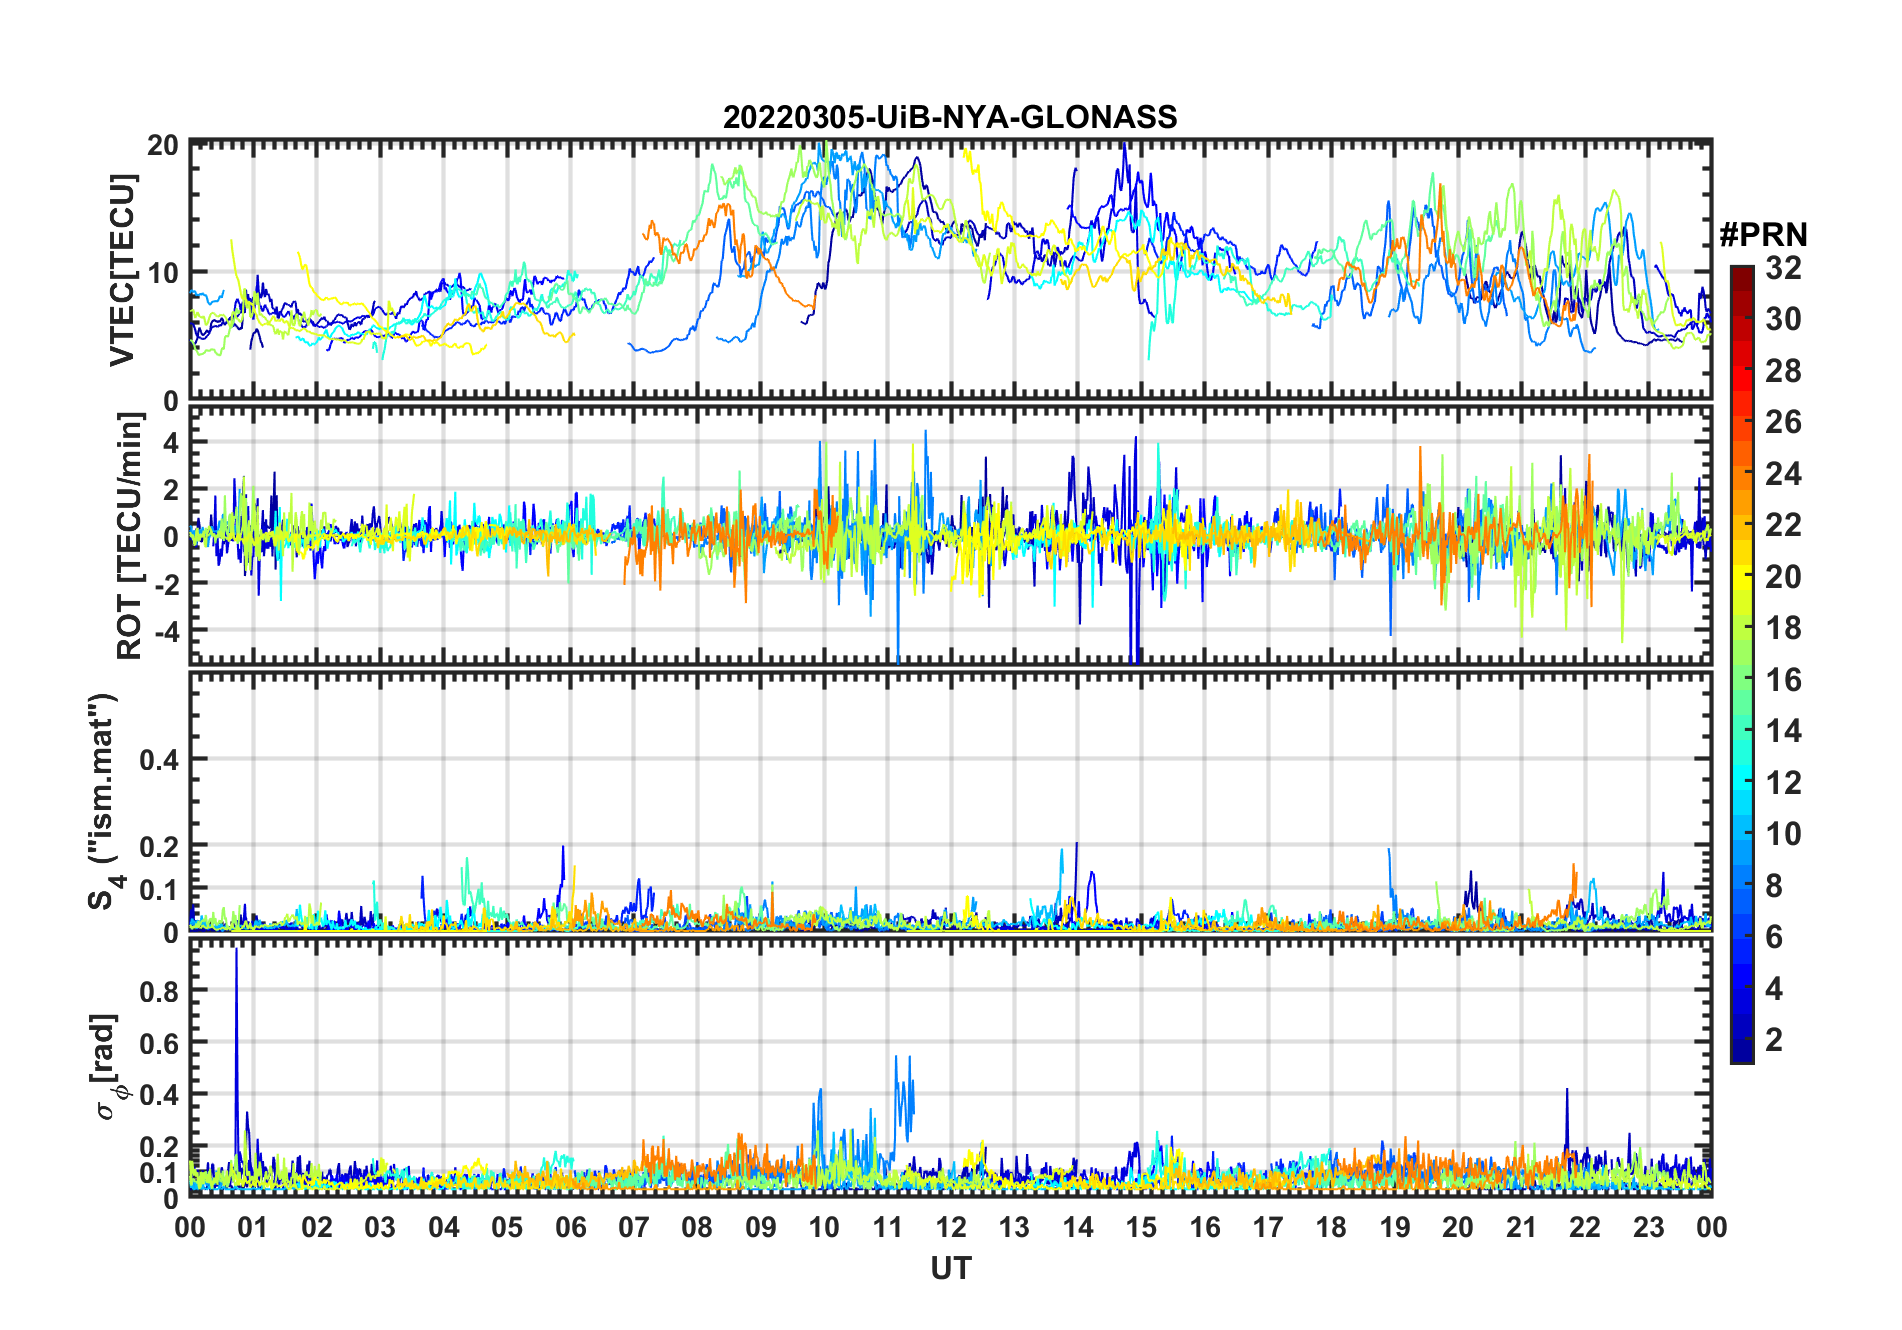The image size is (1902, 1330).
Task: Click colorbar tick label 28
Action: (x=1783, y=371)
